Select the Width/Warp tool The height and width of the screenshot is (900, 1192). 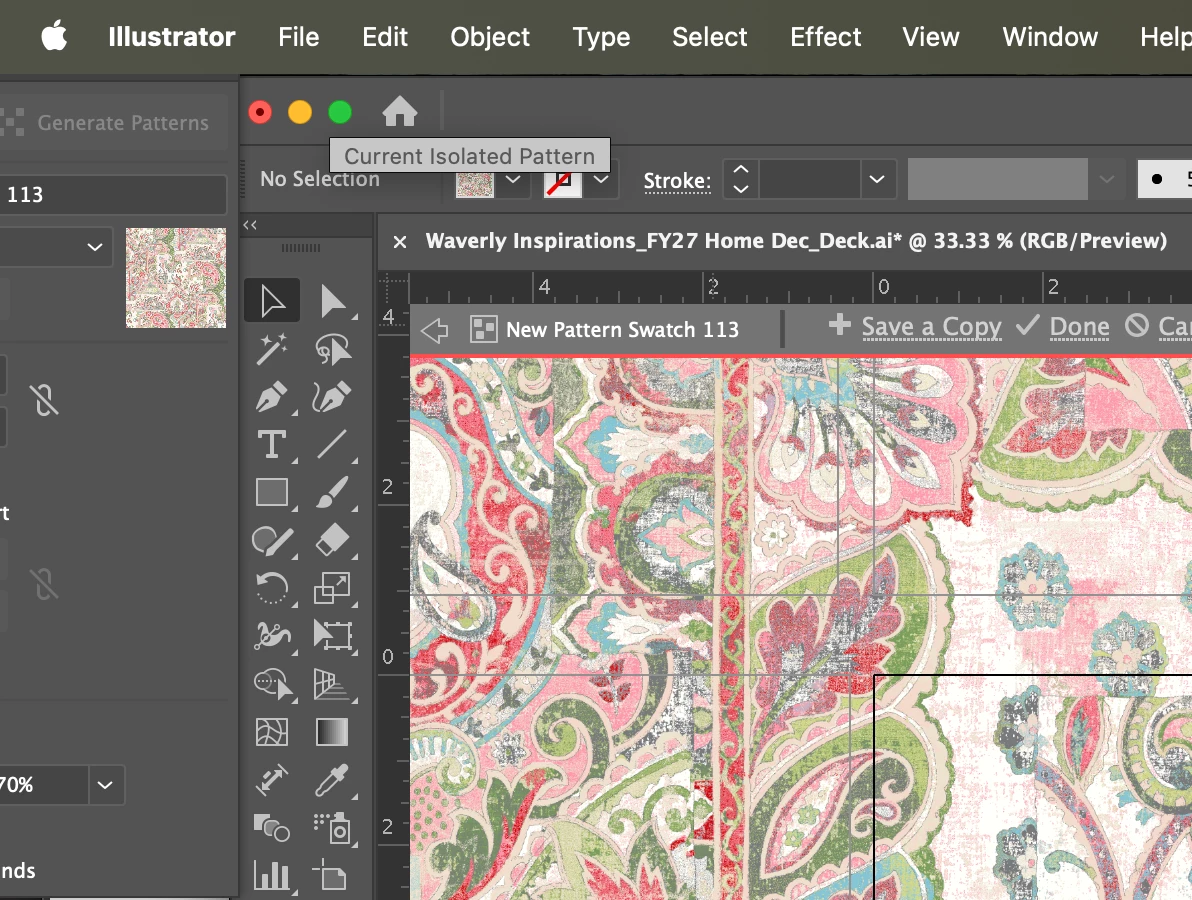(x=272, y=636)
